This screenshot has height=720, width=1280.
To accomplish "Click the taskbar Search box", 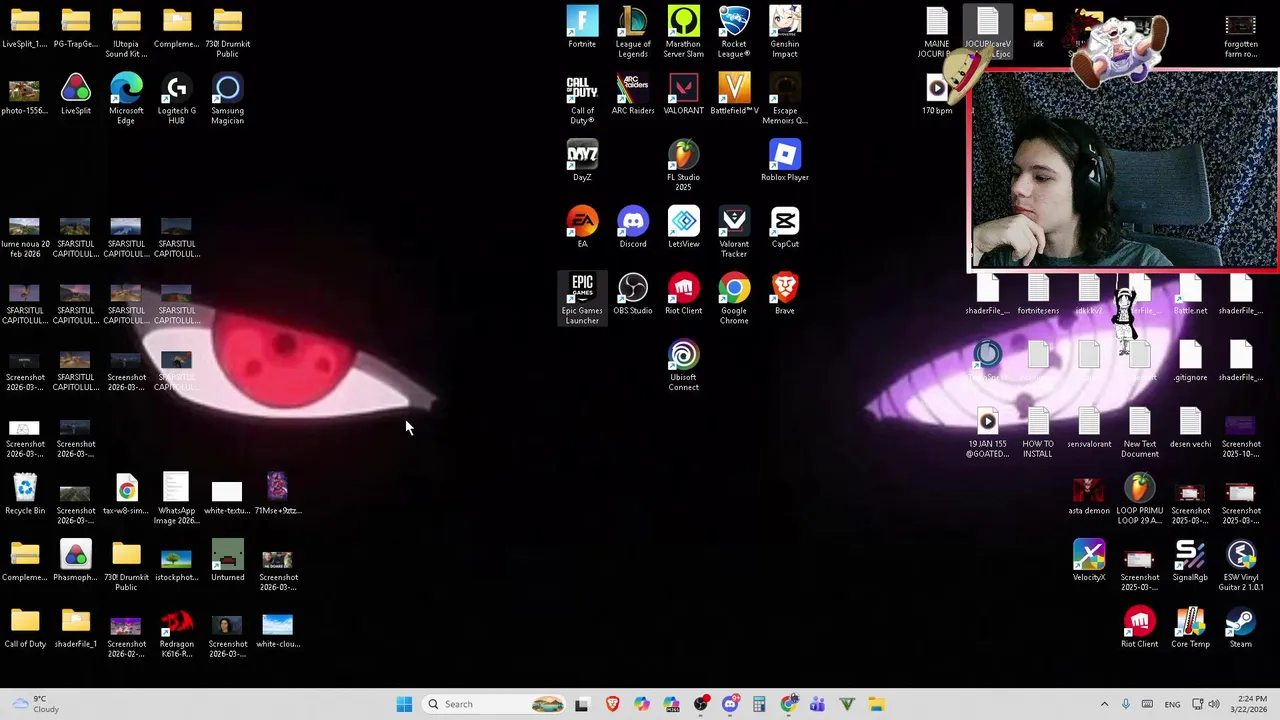I will (x=493, y=704).
